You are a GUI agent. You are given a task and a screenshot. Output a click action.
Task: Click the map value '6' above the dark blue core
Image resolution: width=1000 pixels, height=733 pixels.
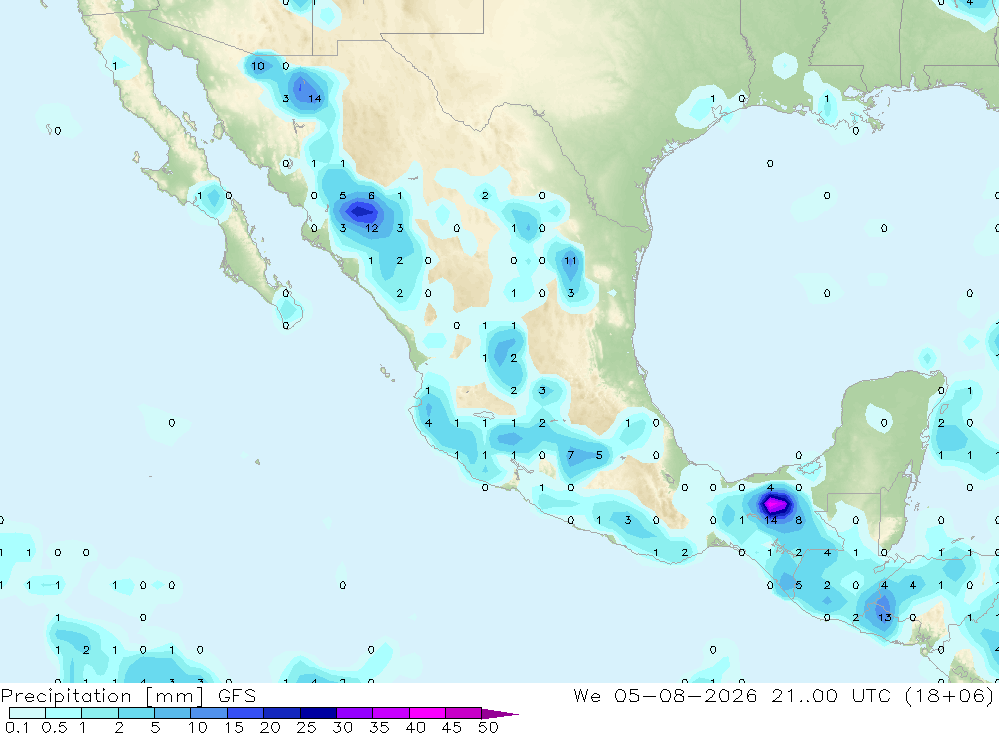coord(371,195)
